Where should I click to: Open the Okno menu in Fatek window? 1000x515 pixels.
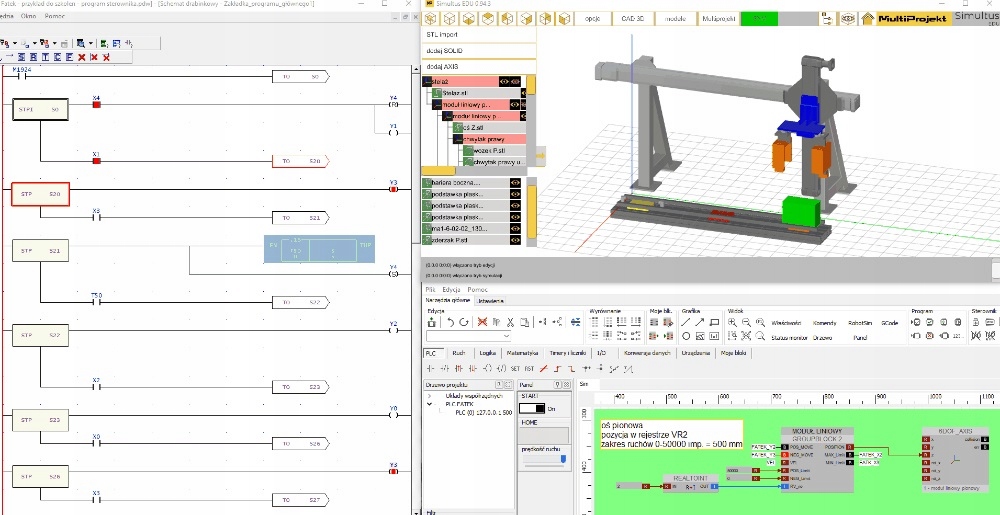(x=28, y=15)
